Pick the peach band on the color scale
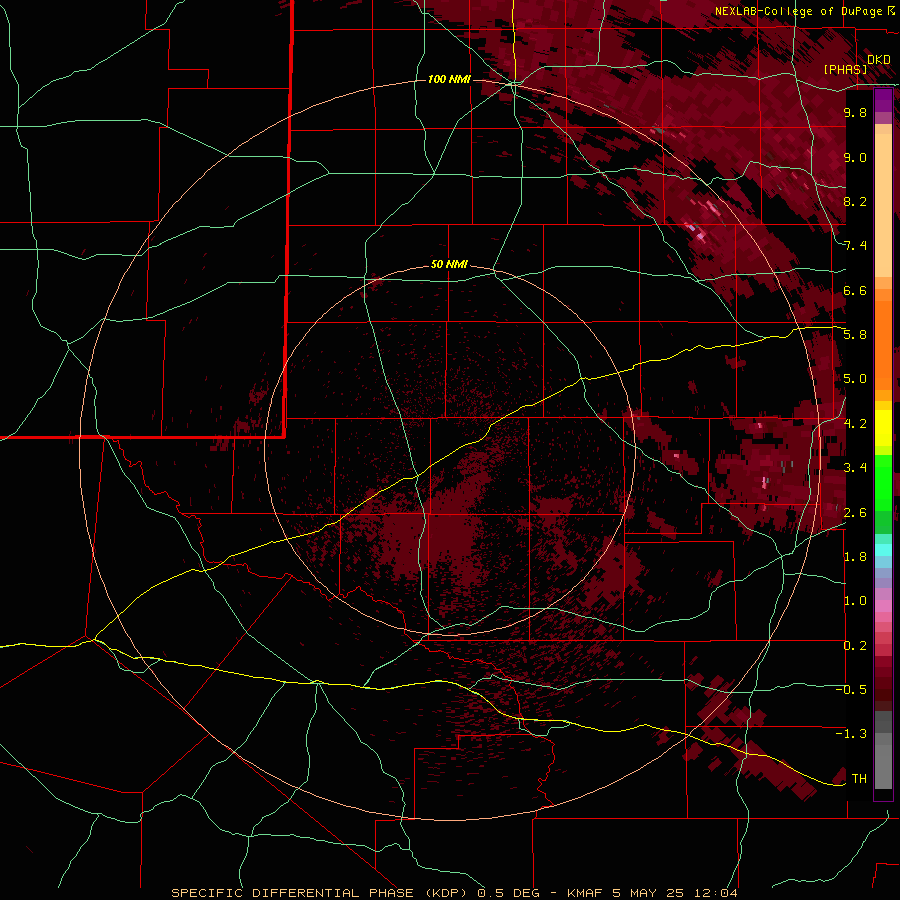 point(883,201)
